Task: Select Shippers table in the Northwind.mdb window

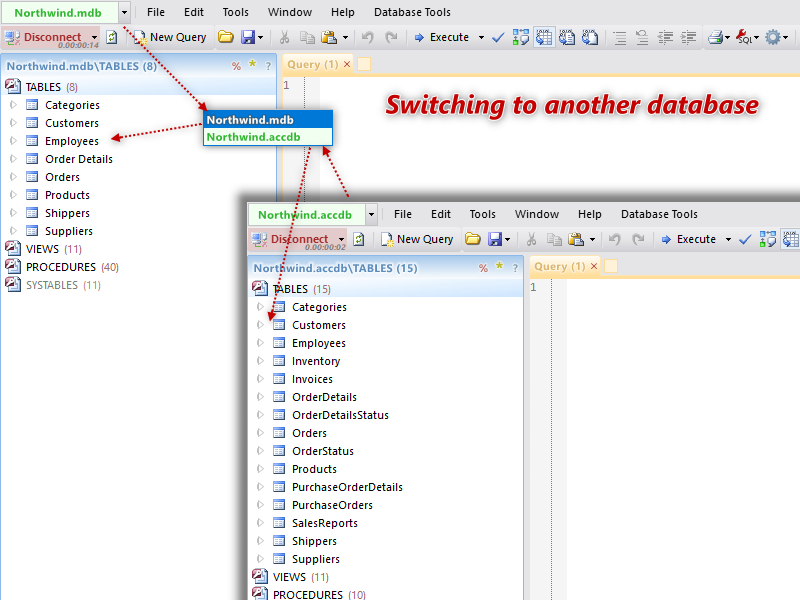Action: point(67,213)
